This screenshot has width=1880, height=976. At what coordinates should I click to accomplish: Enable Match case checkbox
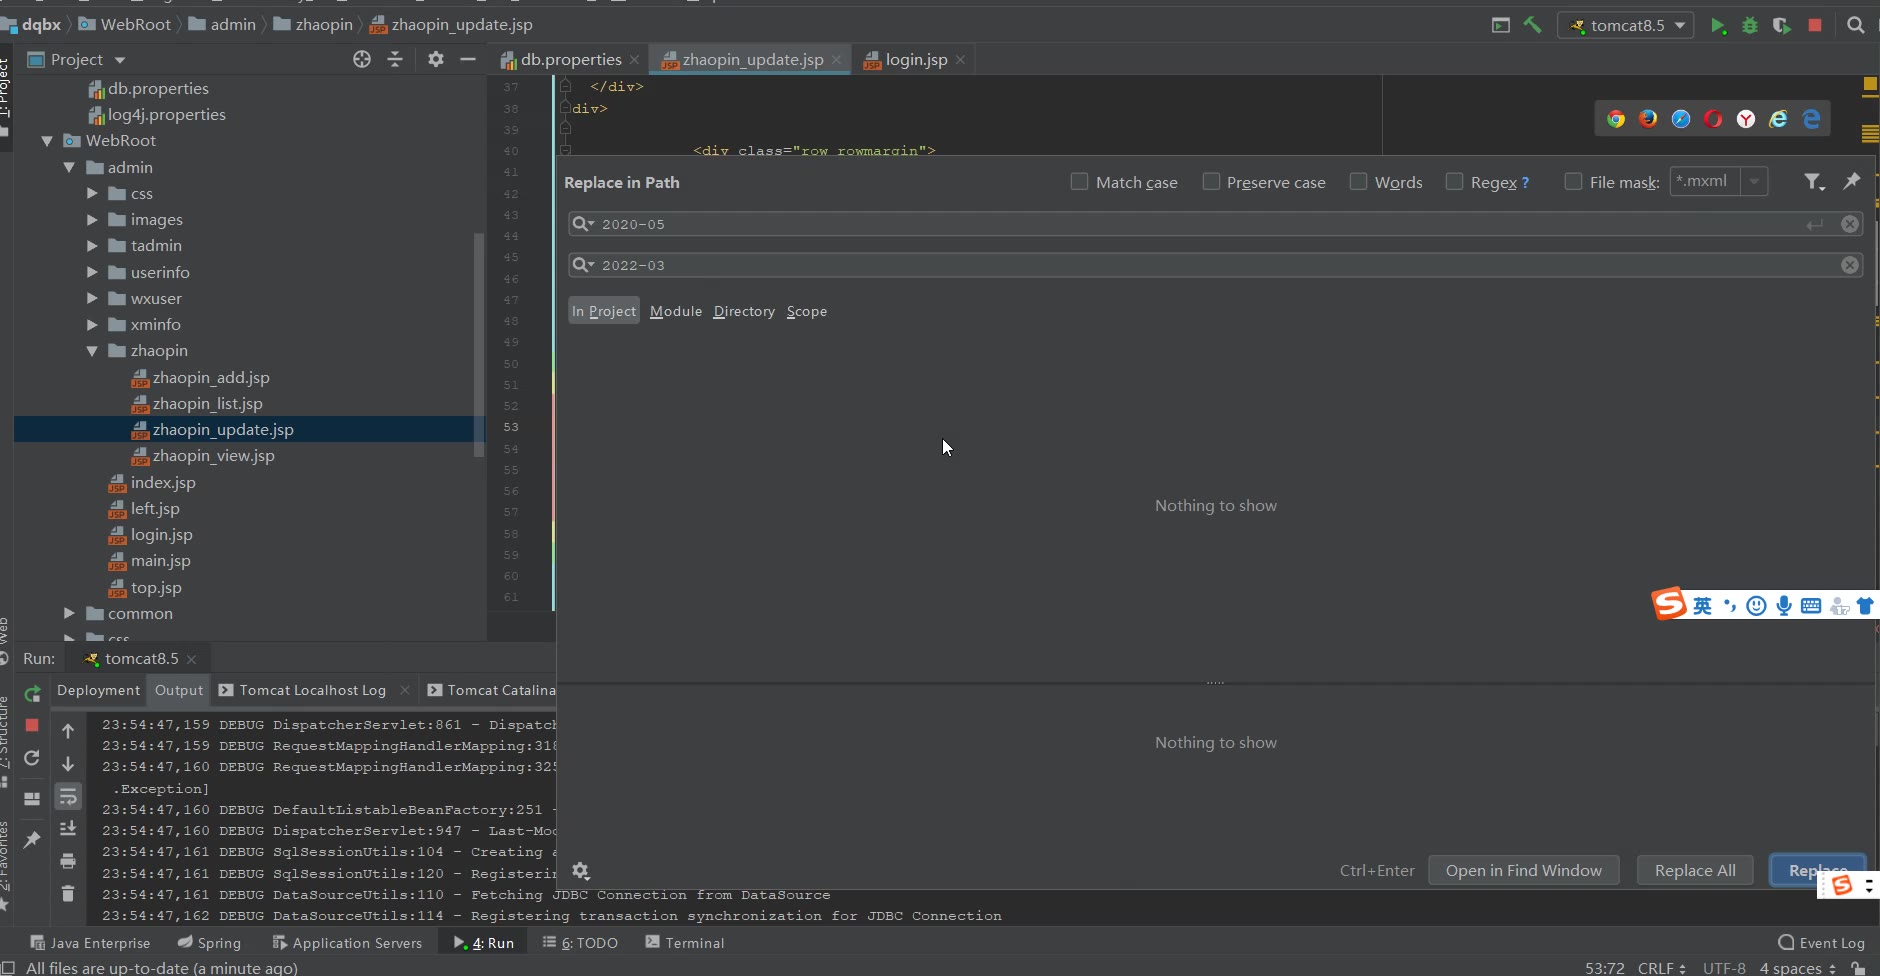[1079, 182]
